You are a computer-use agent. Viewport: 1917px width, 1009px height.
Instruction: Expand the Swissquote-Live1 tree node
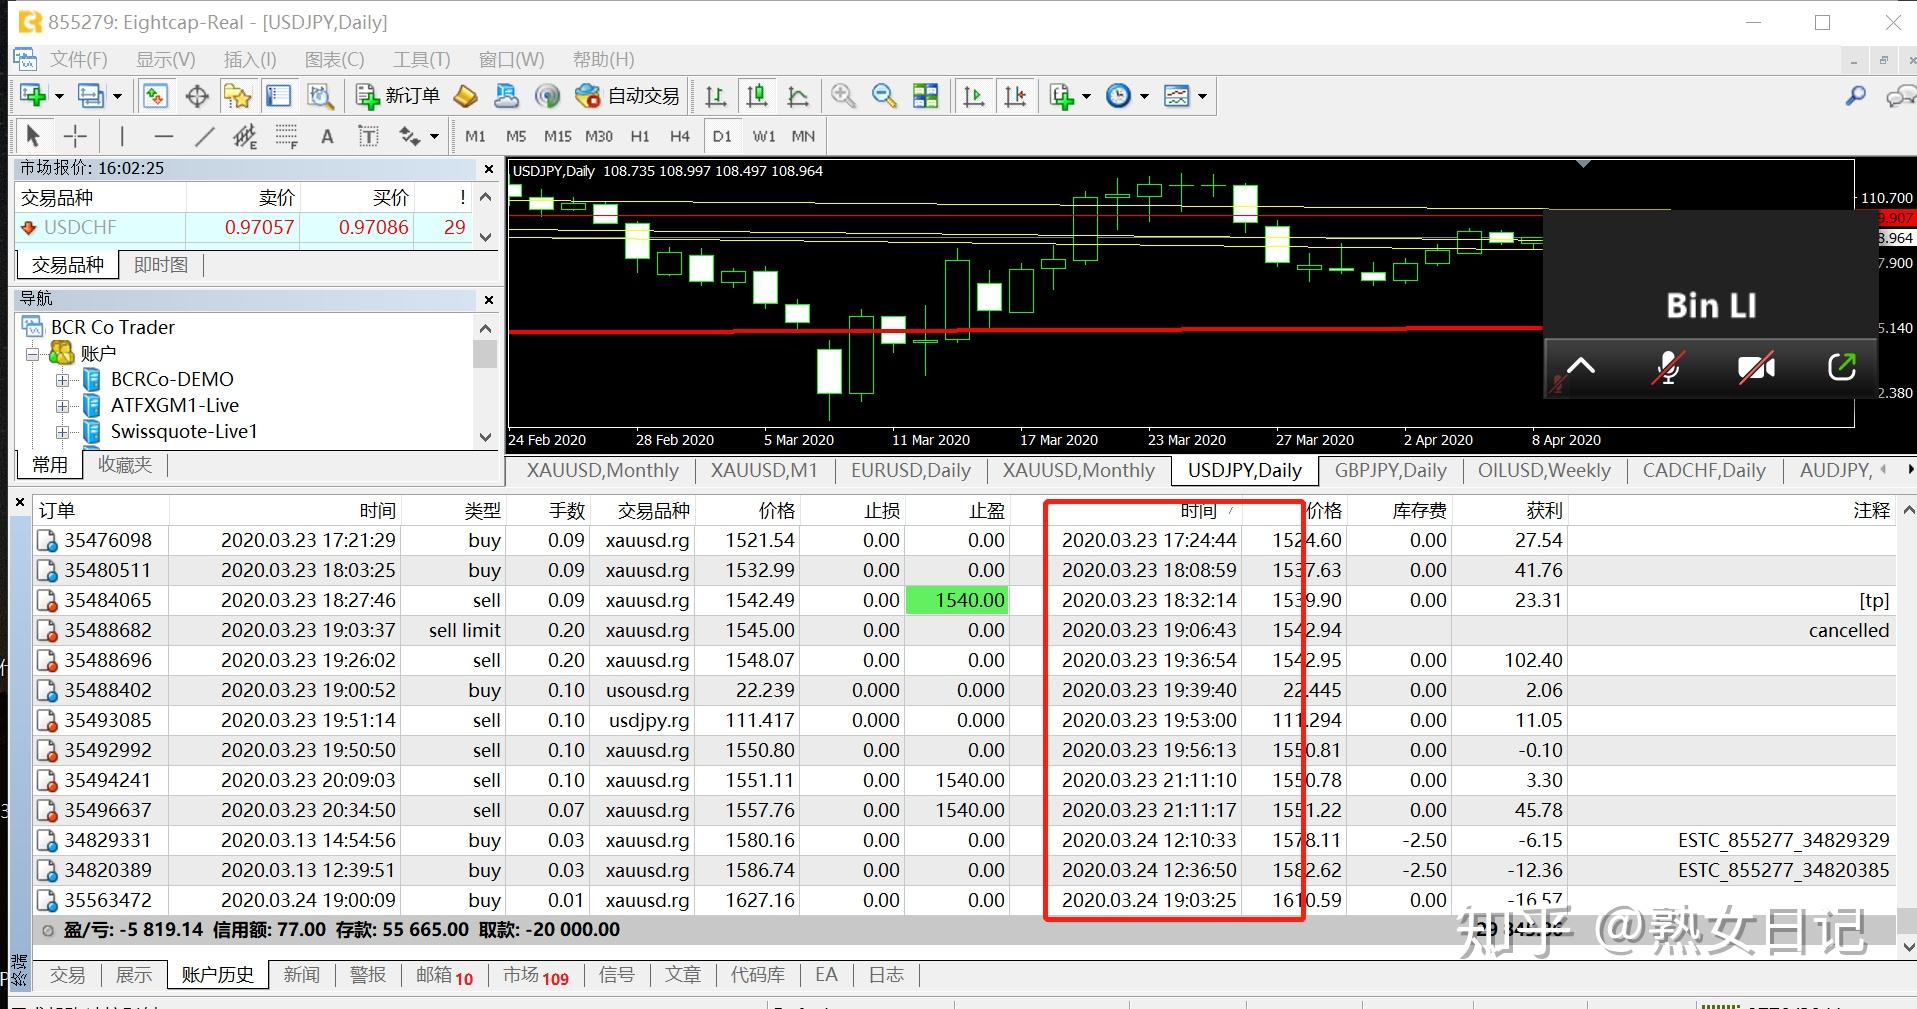[63, 432]
